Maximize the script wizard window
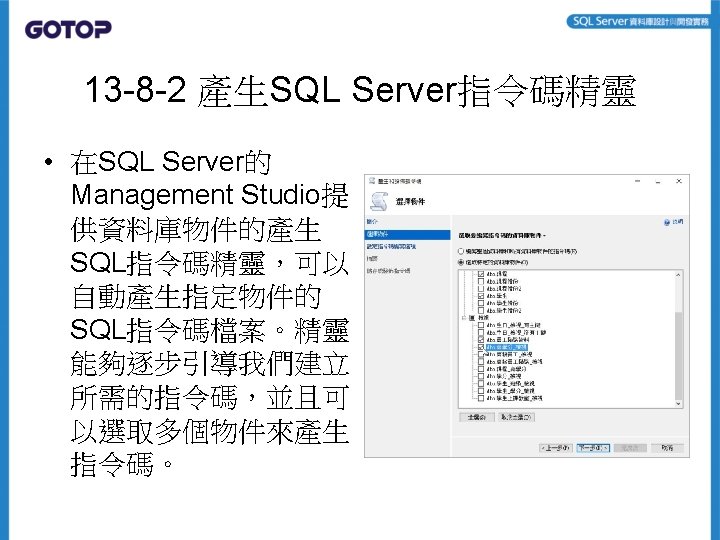Viewport: 720px width, 540px height. coord(658,181)
